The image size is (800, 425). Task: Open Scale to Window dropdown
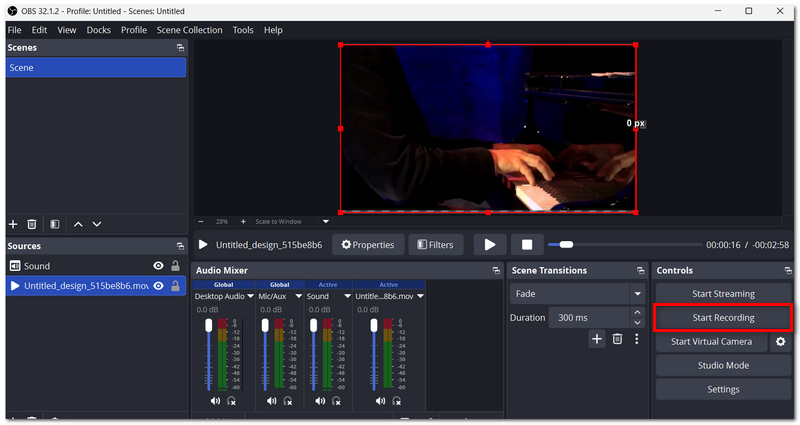pos(326,221)
